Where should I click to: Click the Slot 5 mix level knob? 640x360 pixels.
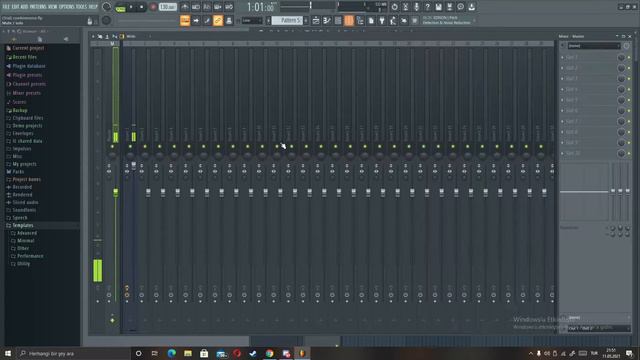coord(621,100)
